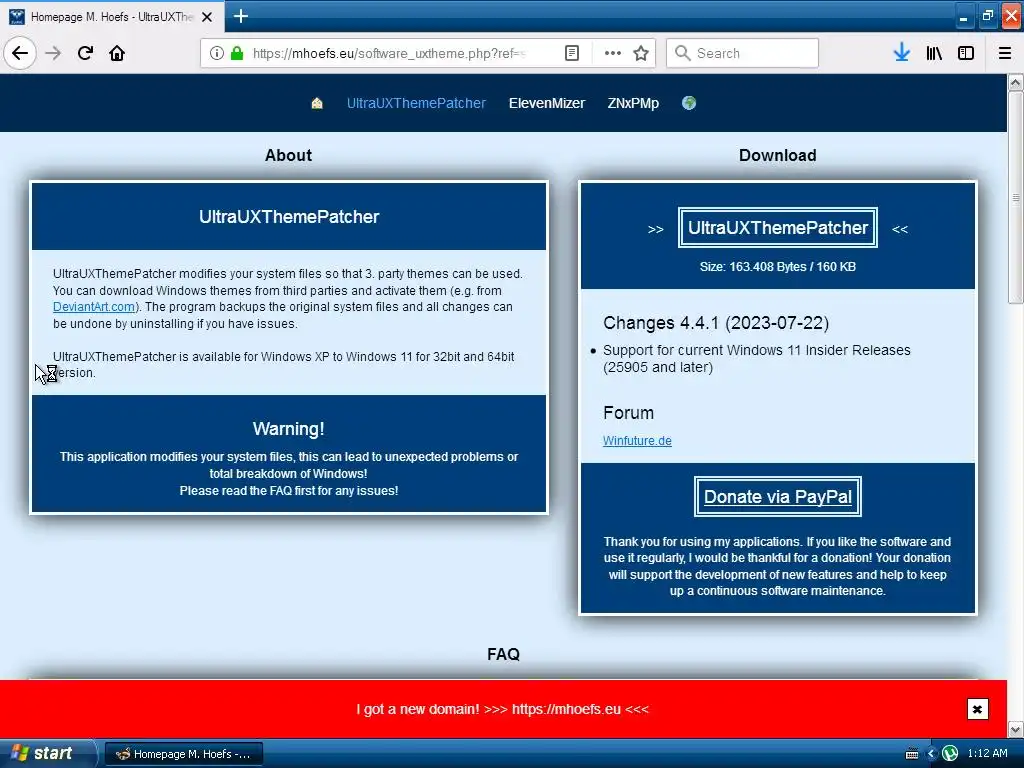
Task: Open the Winfuture.de forum link
Action: tap(637, 441)
